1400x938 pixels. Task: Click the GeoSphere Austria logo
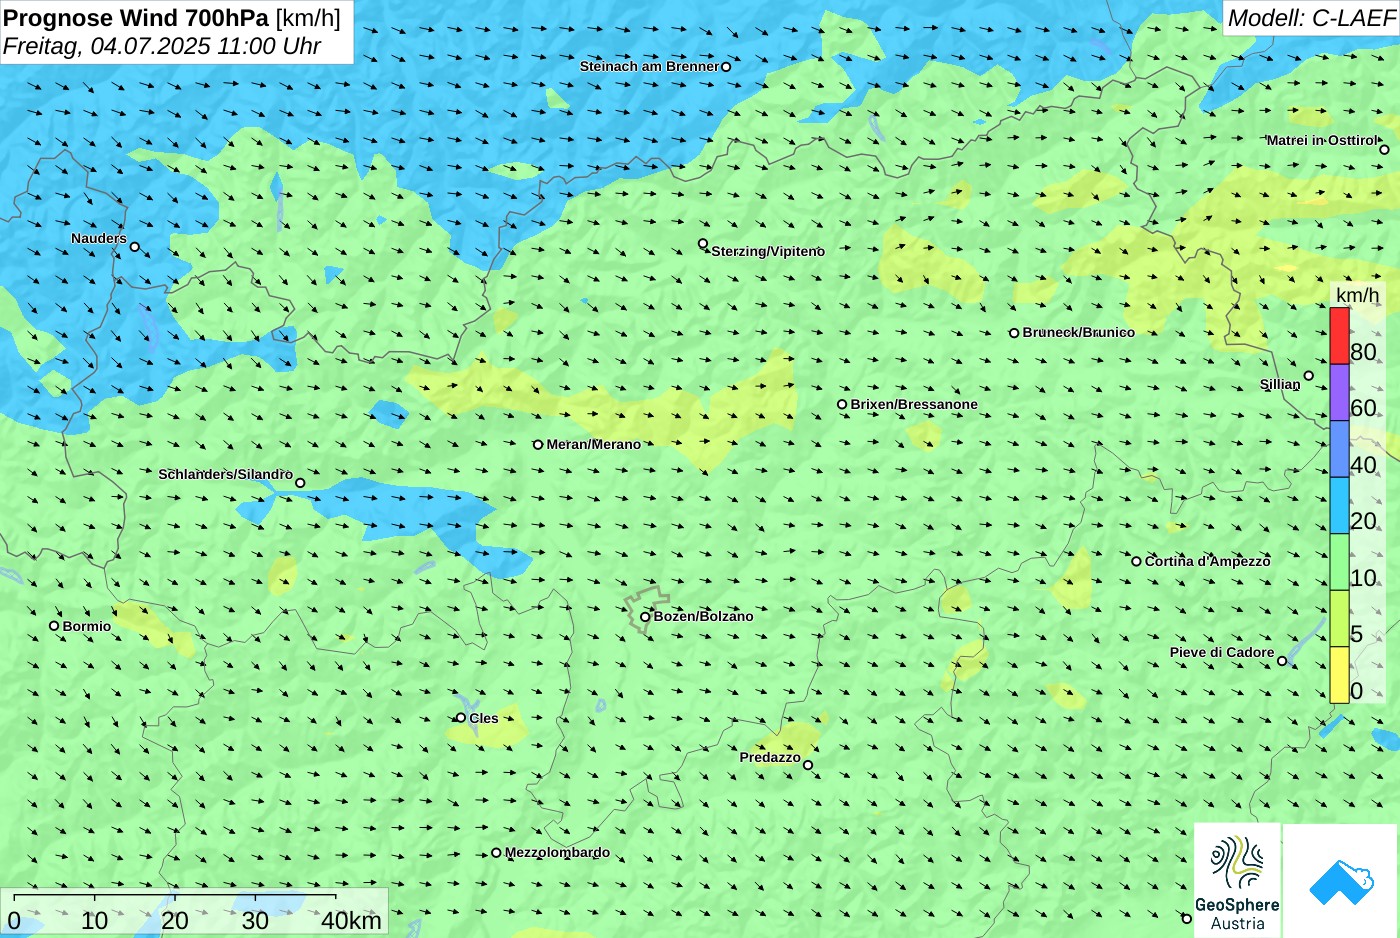pos(1238,881)
